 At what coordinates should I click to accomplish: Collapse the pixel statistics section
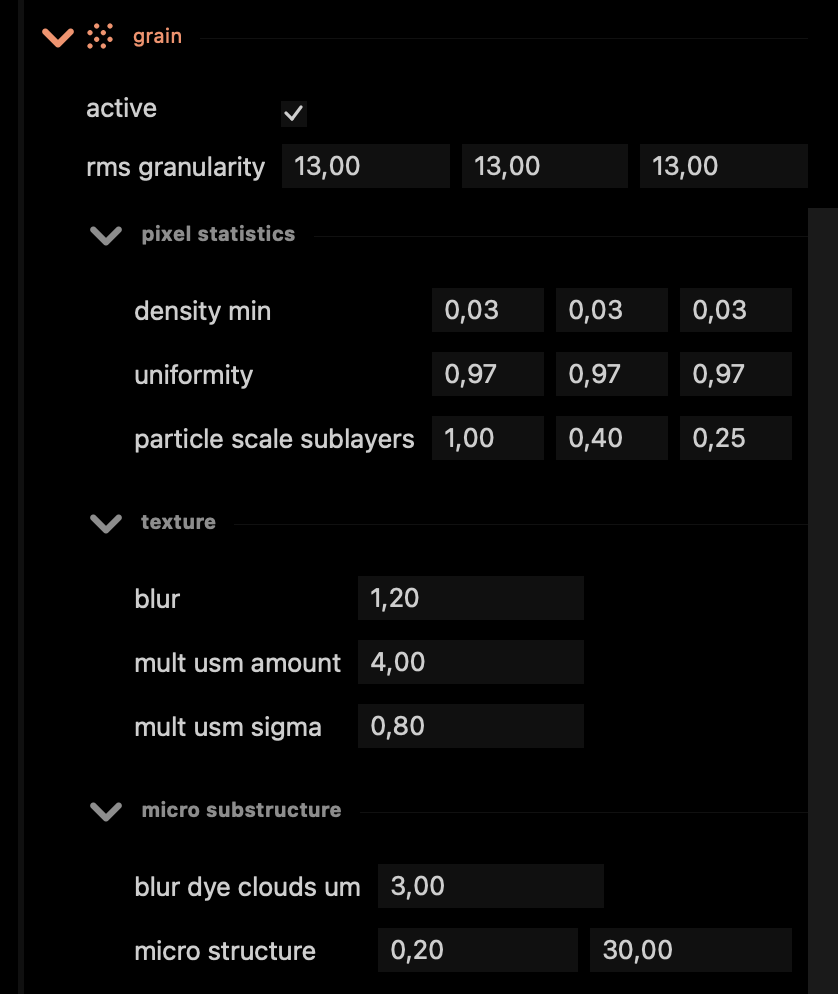point(106,235)
